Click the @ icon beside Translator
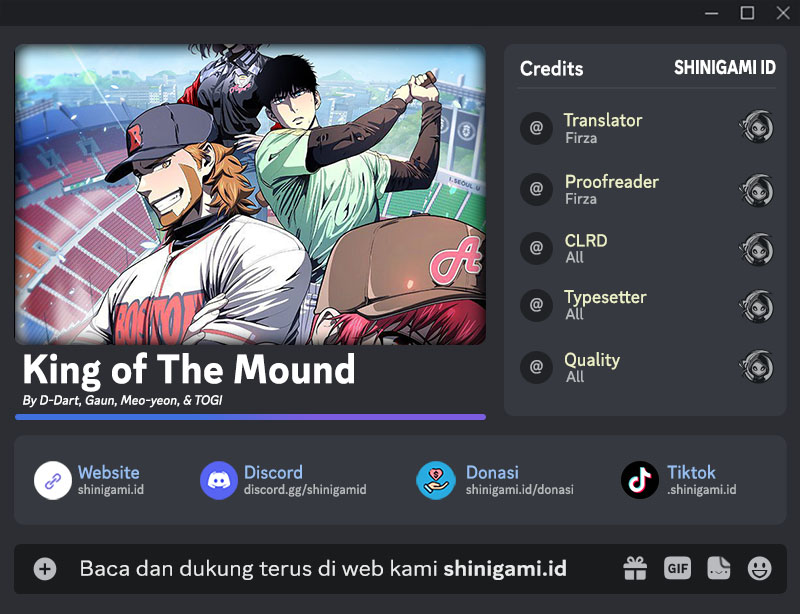800x614 pixels. (x=536, y=128)
